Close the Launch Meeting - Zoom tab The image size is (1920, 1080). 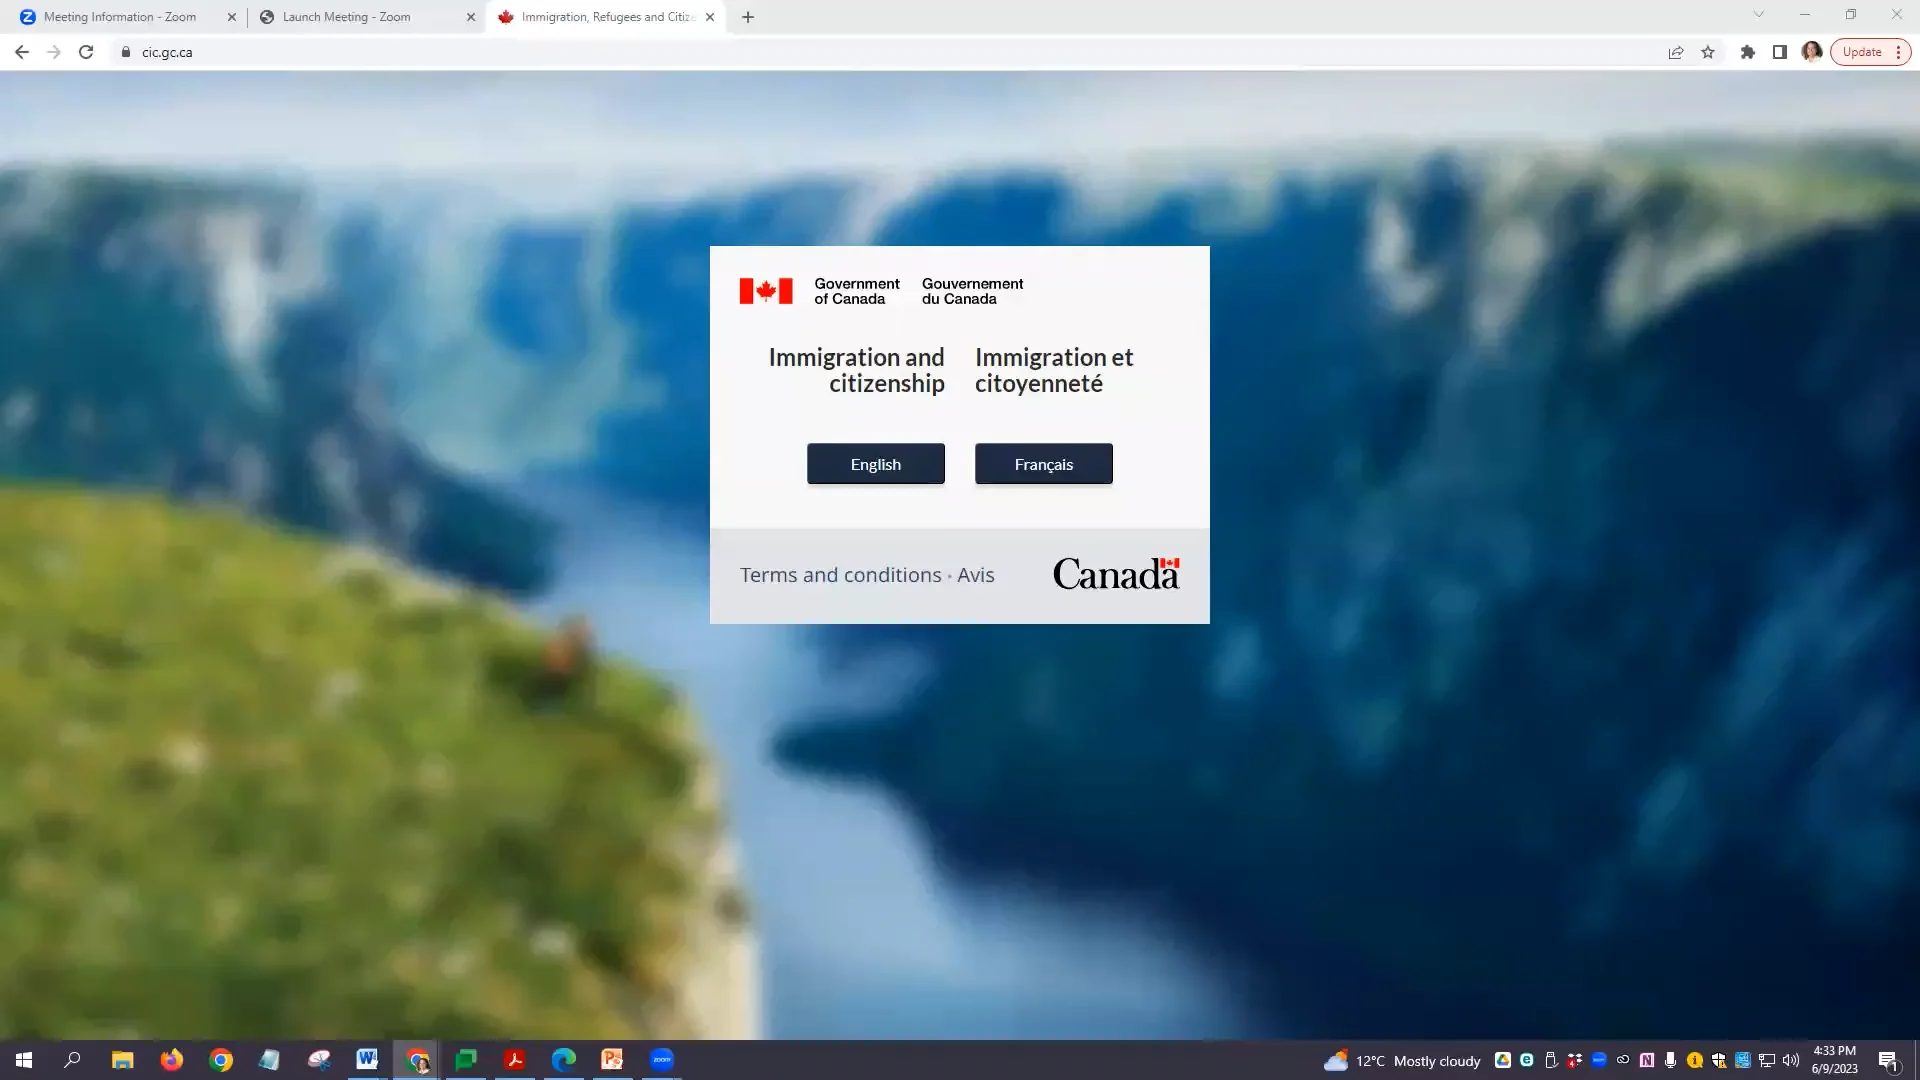[471, 17]
